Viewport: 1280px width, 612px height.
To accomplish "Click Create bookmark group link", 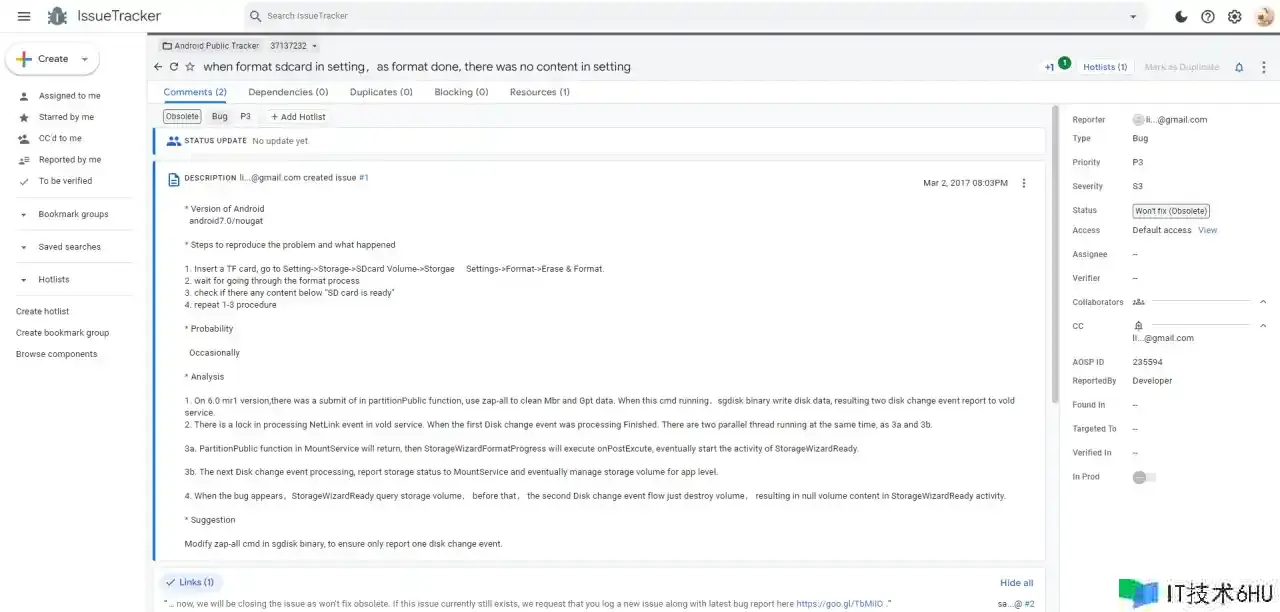I will point(63,333).
